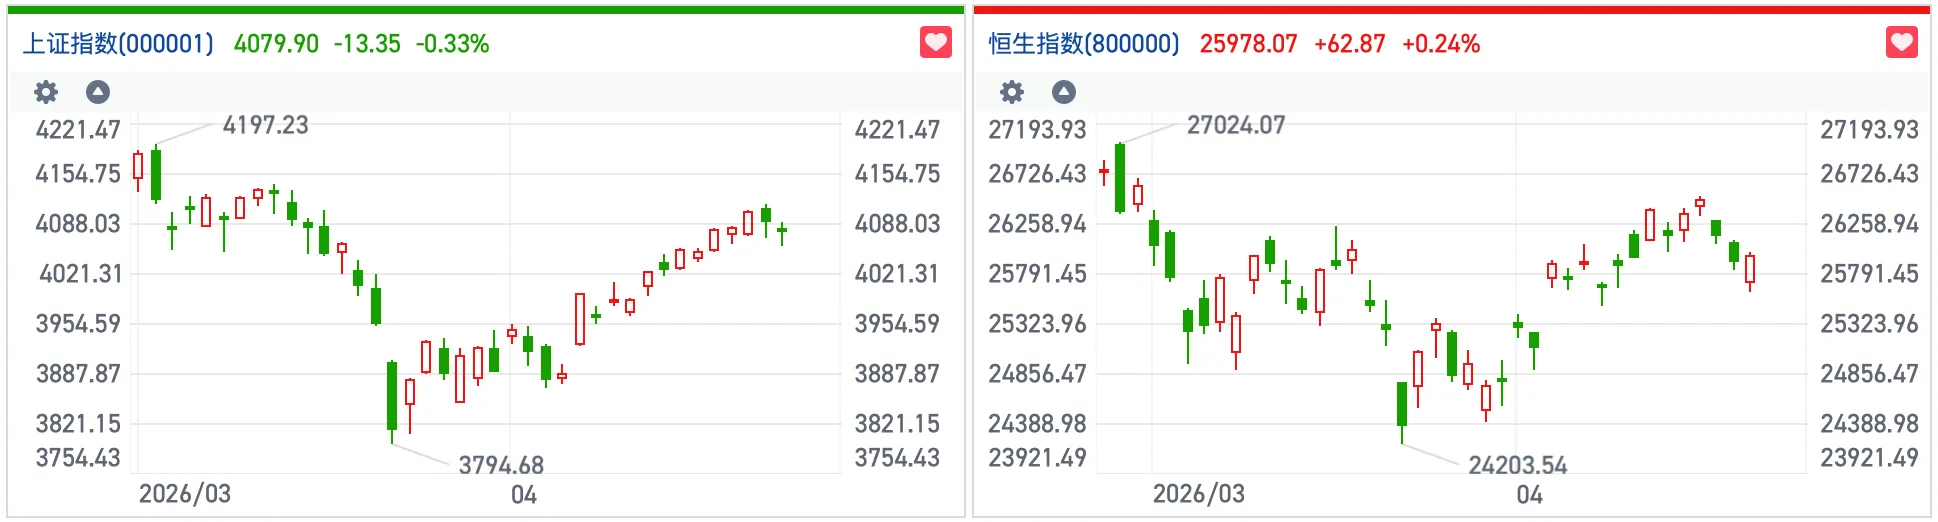
Task: Select the +0.24% change percentage
Action: pyautogui.click(x=1440, y=44)
